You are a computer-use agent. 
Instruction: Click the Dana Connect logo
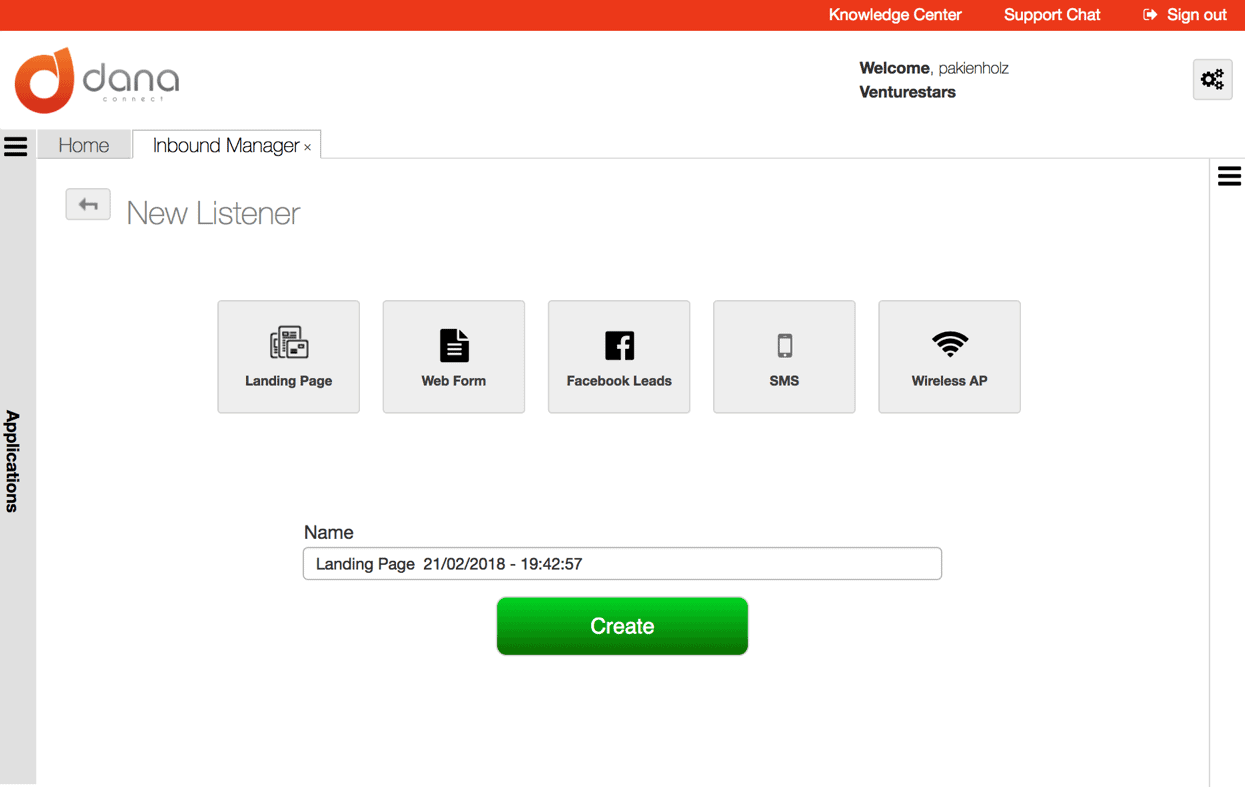tap(97, 80)
